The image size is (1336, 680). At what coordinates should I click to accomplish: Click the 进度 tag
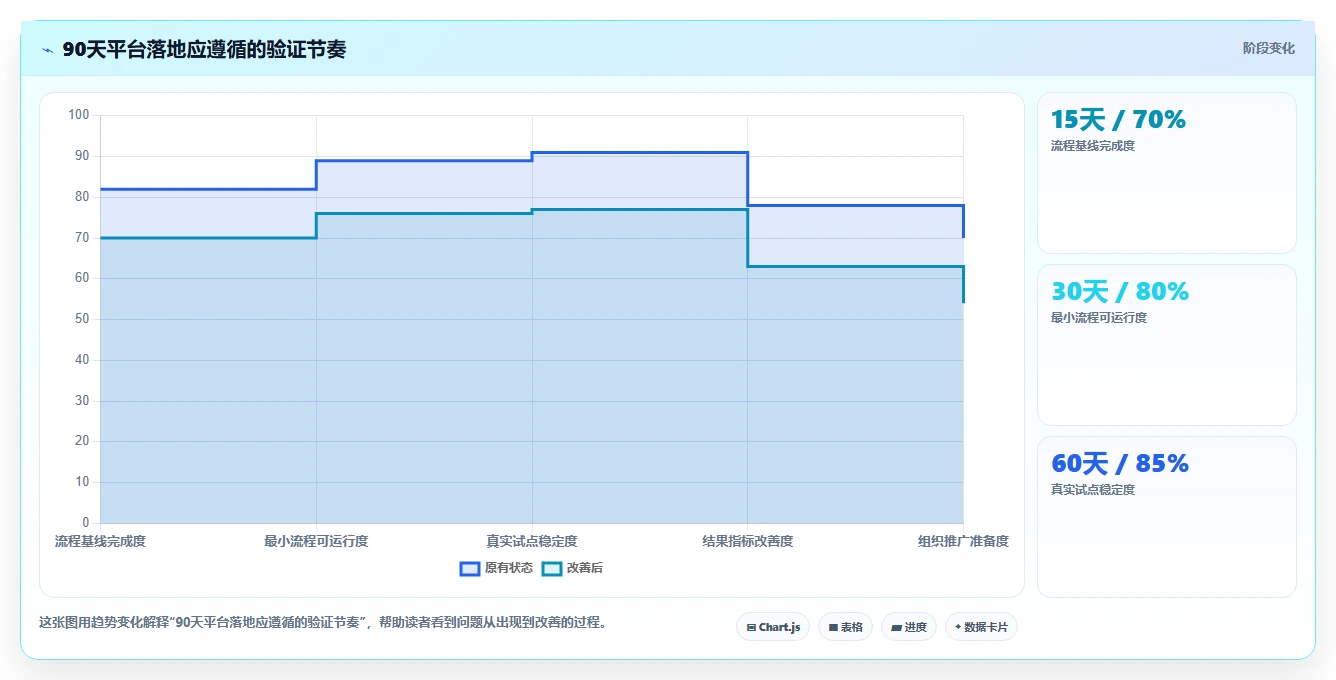coord(909,627)
